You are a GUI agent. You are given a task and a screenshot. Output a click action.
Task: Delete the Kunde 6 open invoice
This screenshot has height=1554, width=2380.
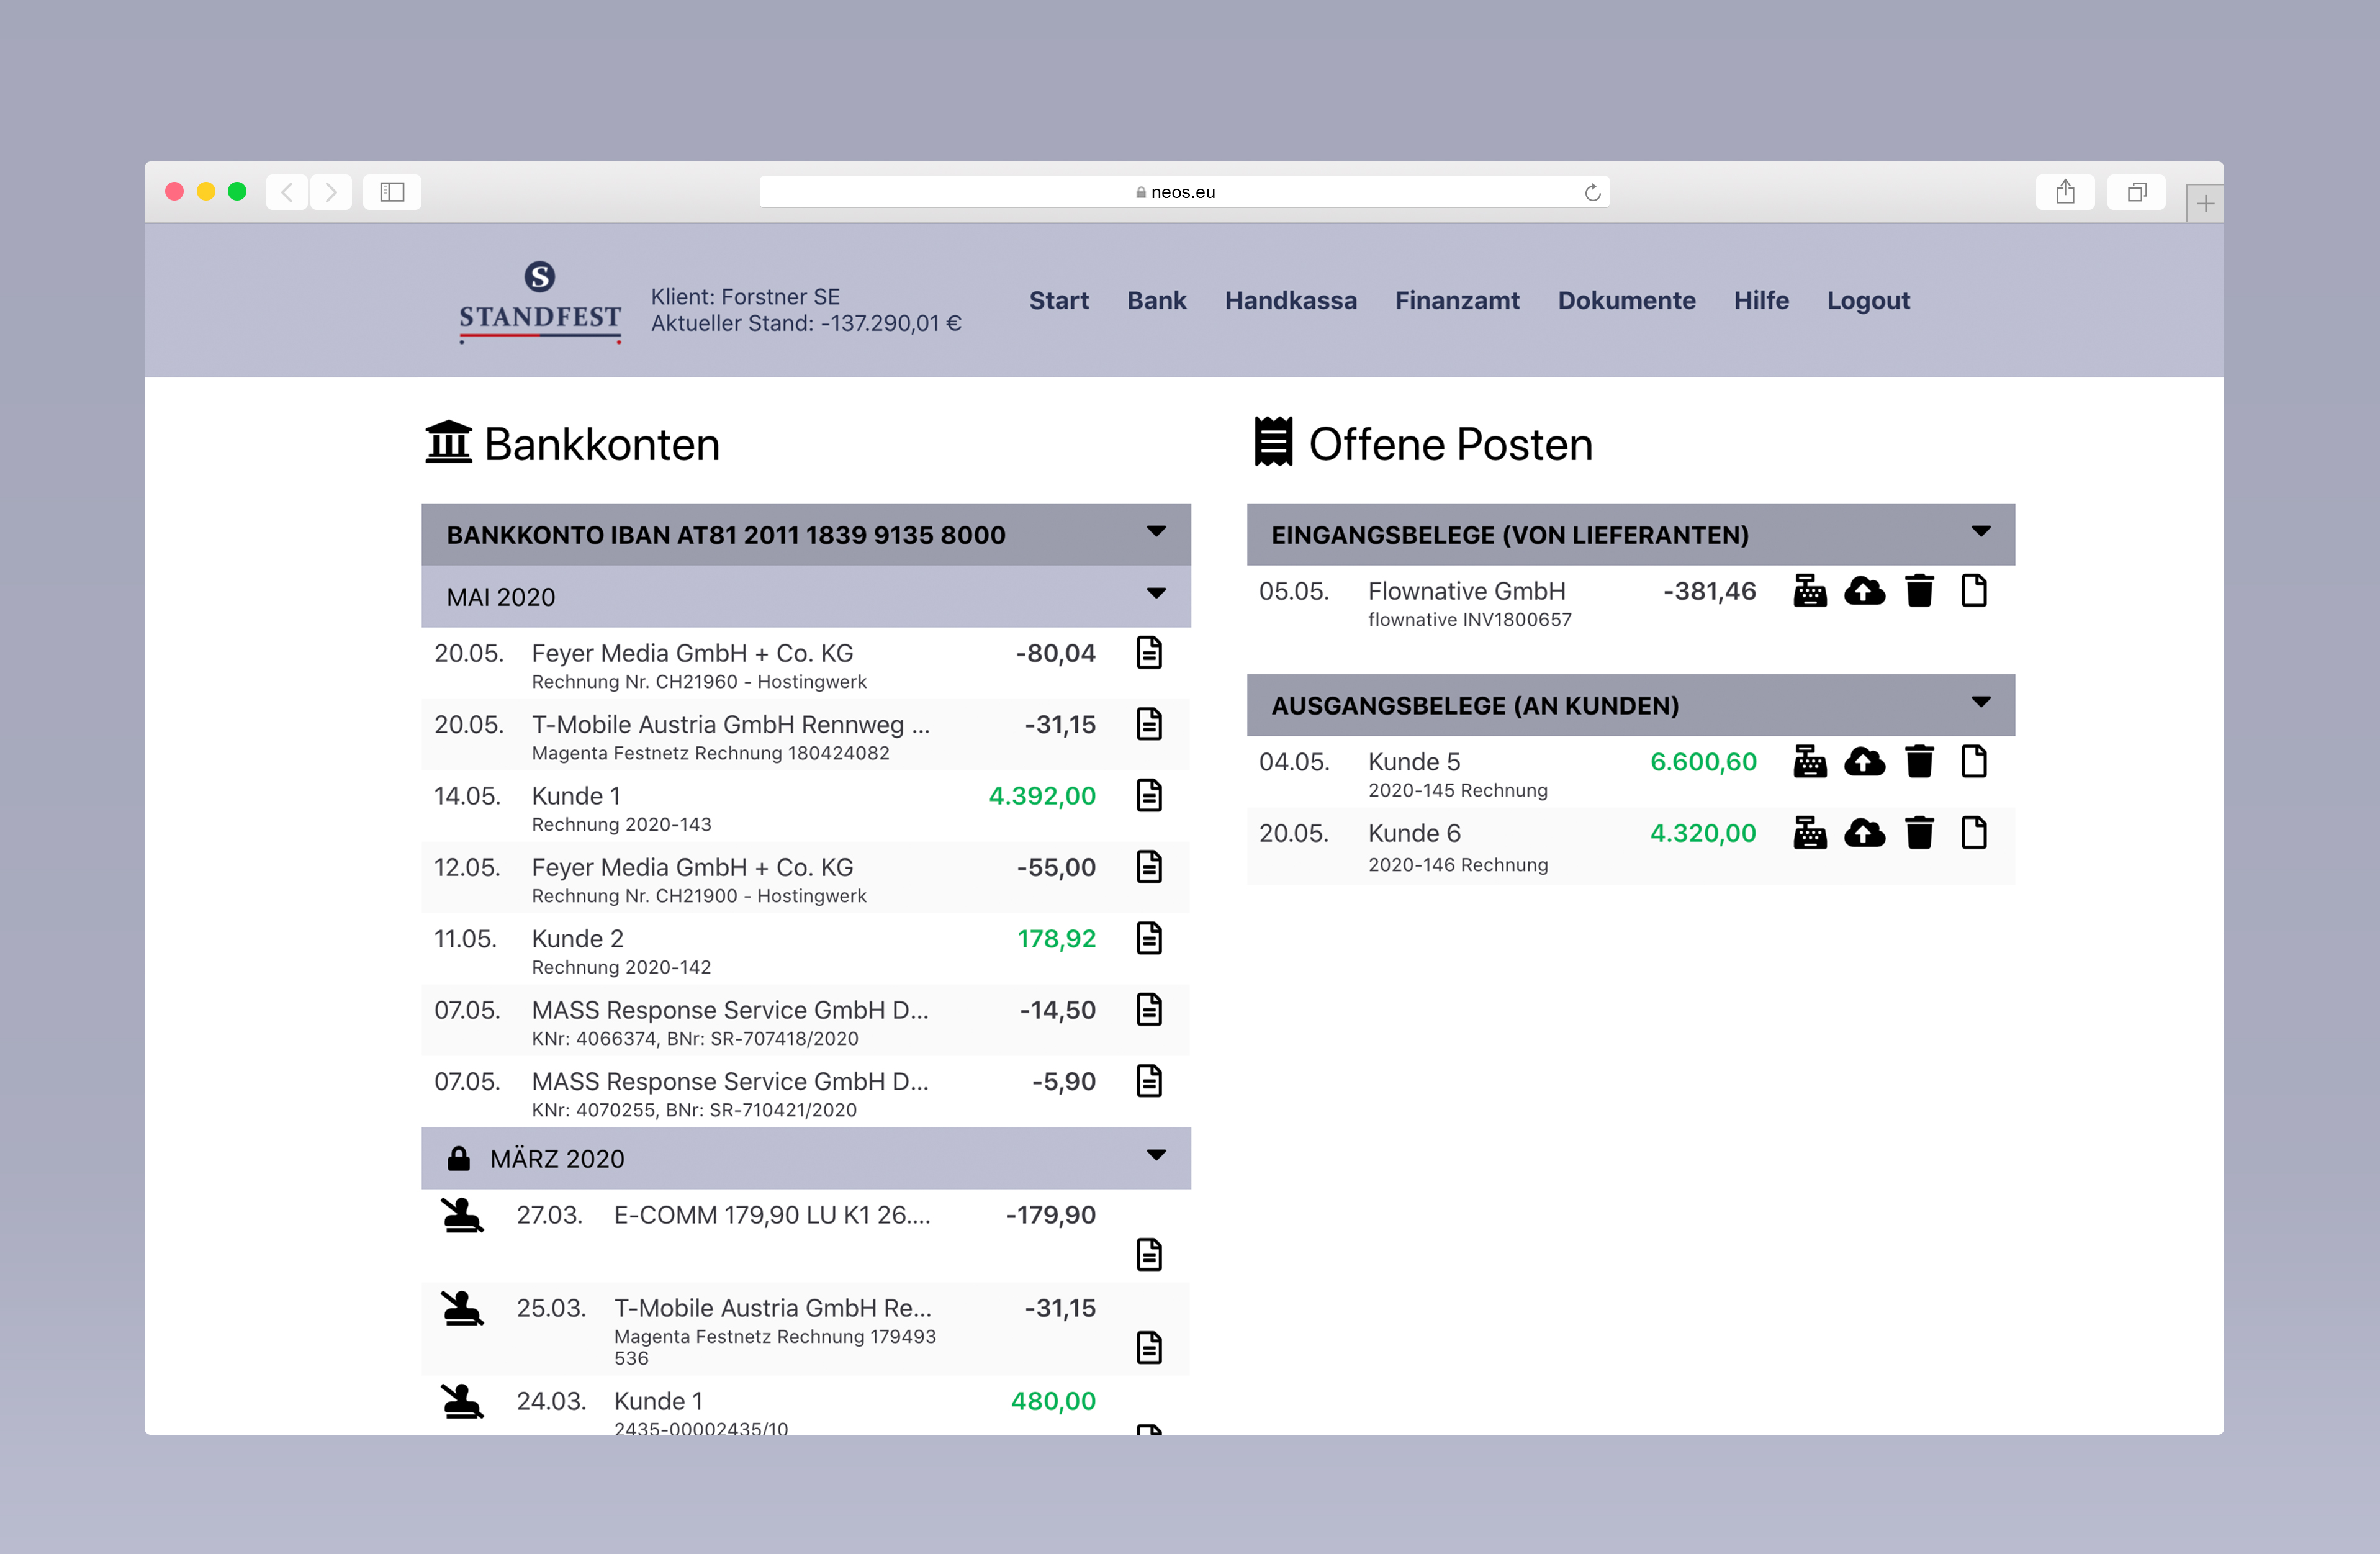(x=1919, y=833)
